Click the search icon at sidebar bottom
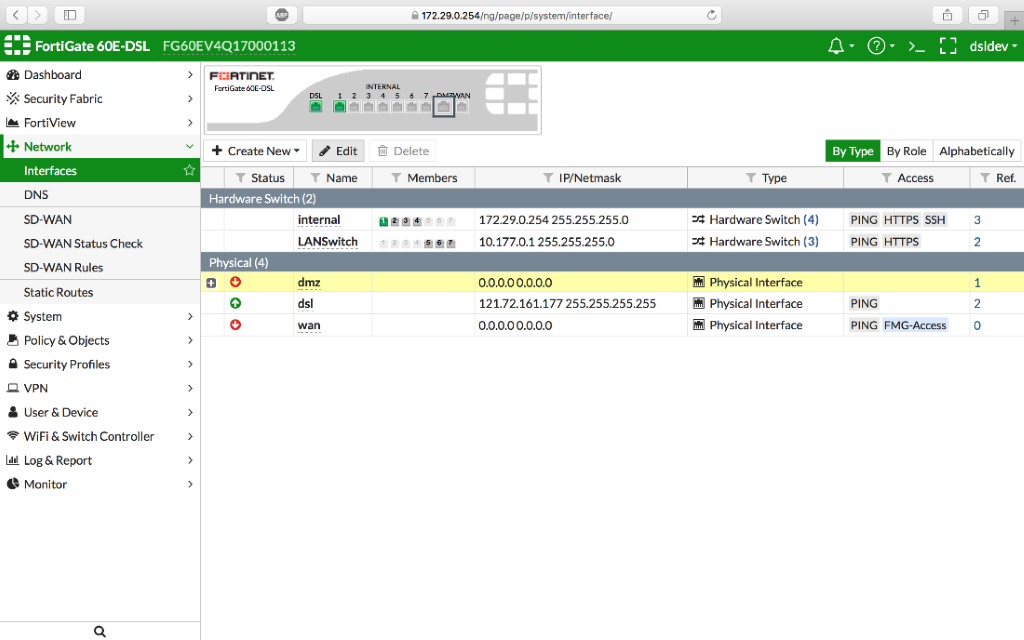Image resolution: width=1024 pixels, height=640 pixels. (99, 631)
